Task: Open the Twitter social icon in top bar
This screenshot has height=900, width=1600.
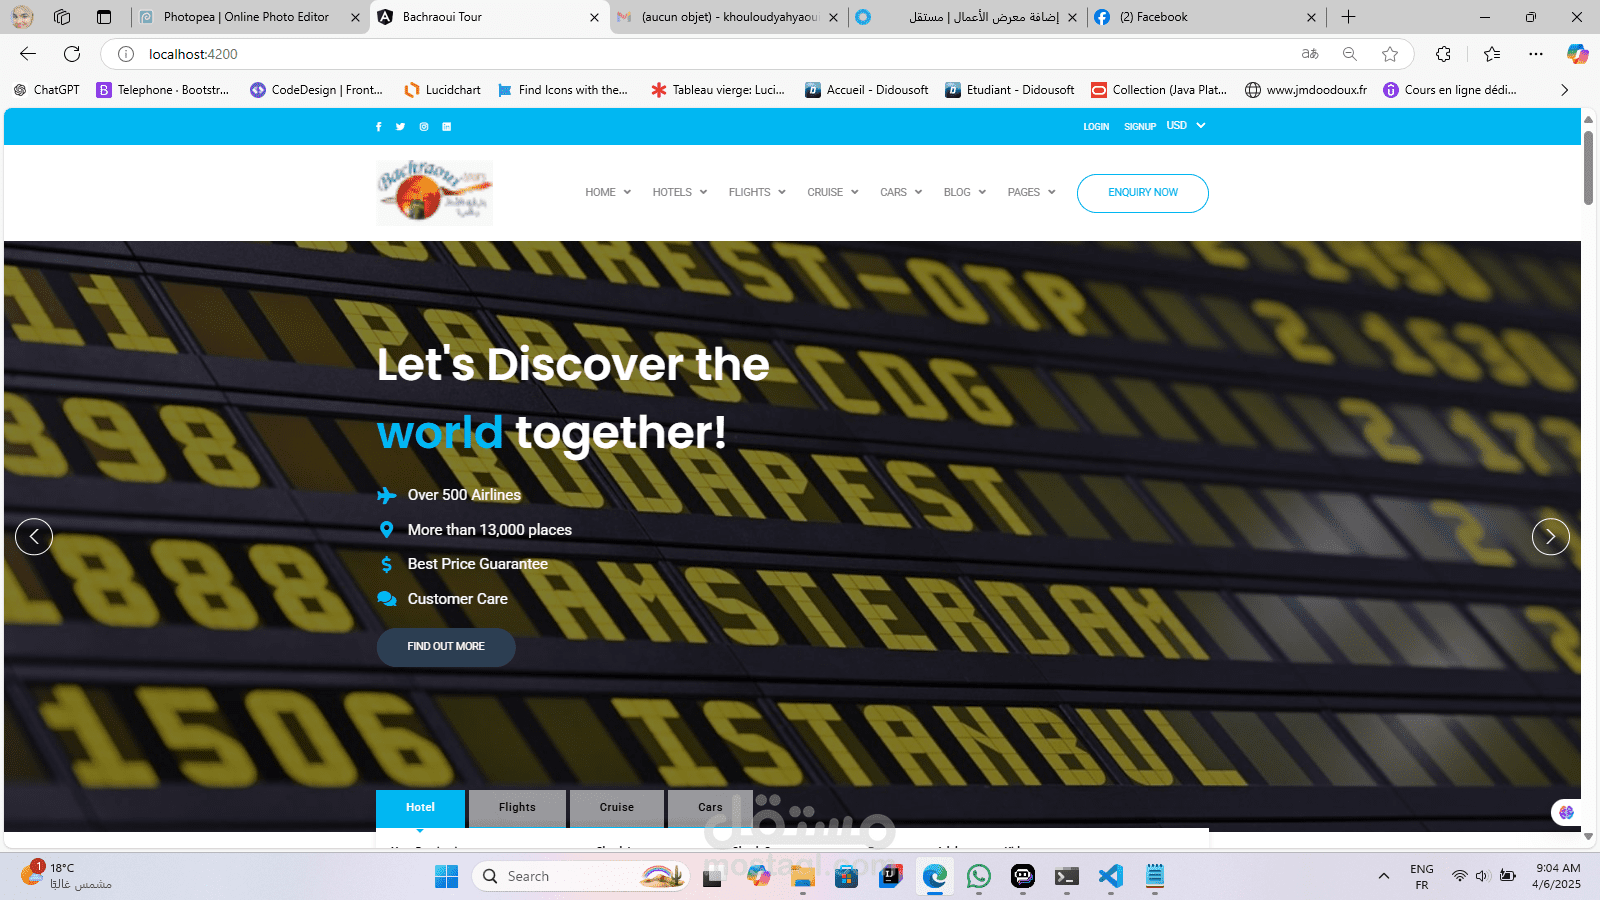Action: [x=400, y=127]
